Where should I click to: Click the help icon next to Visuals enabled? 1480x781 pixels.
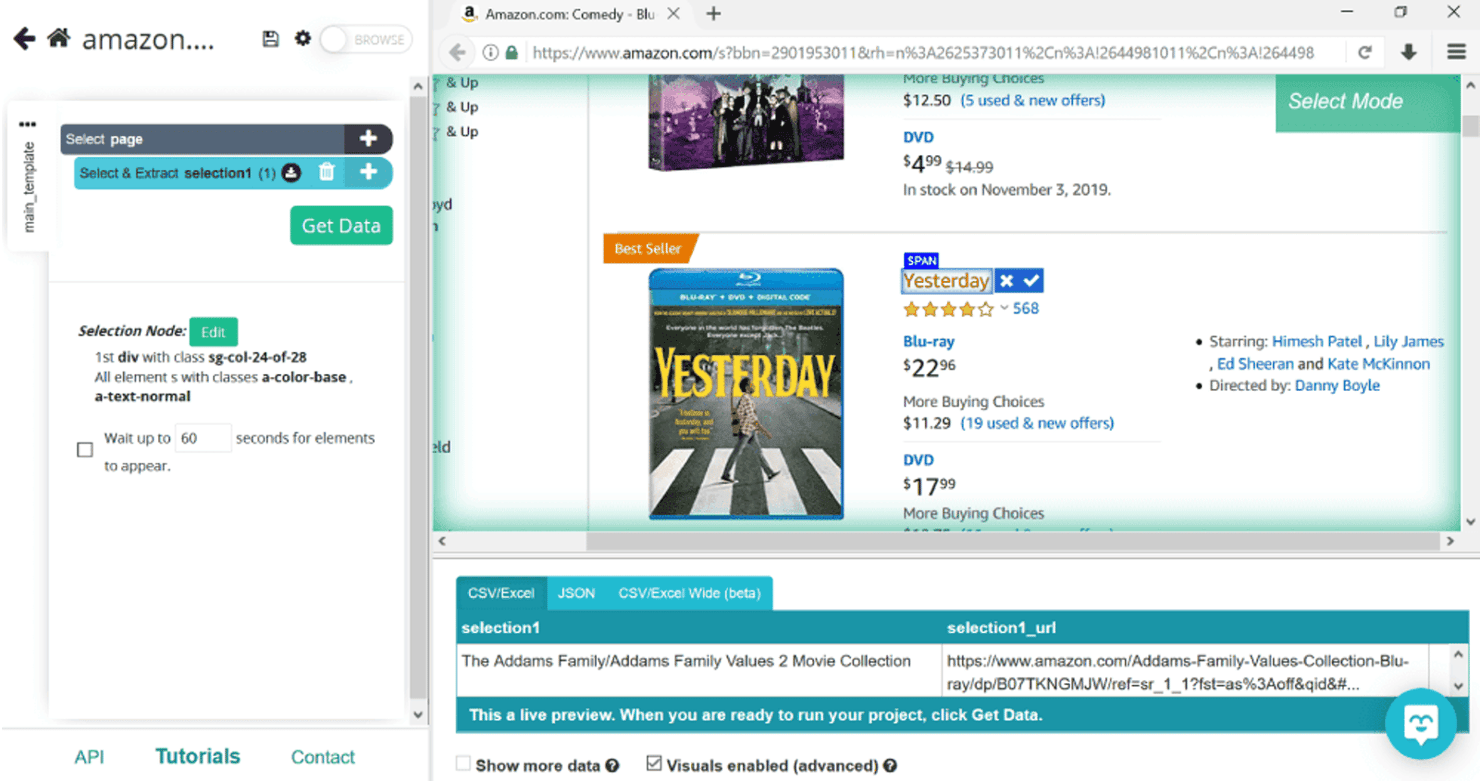(890, 766)
